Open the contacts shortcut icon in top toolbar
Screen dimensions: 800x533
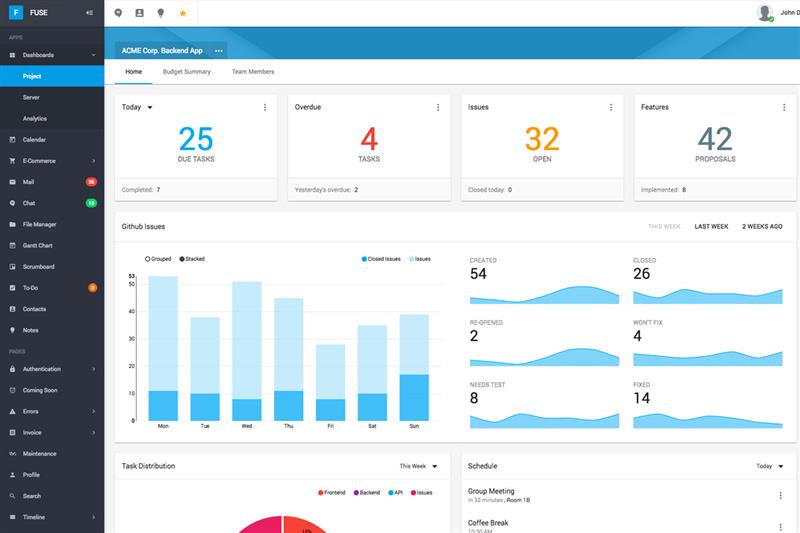139,13
